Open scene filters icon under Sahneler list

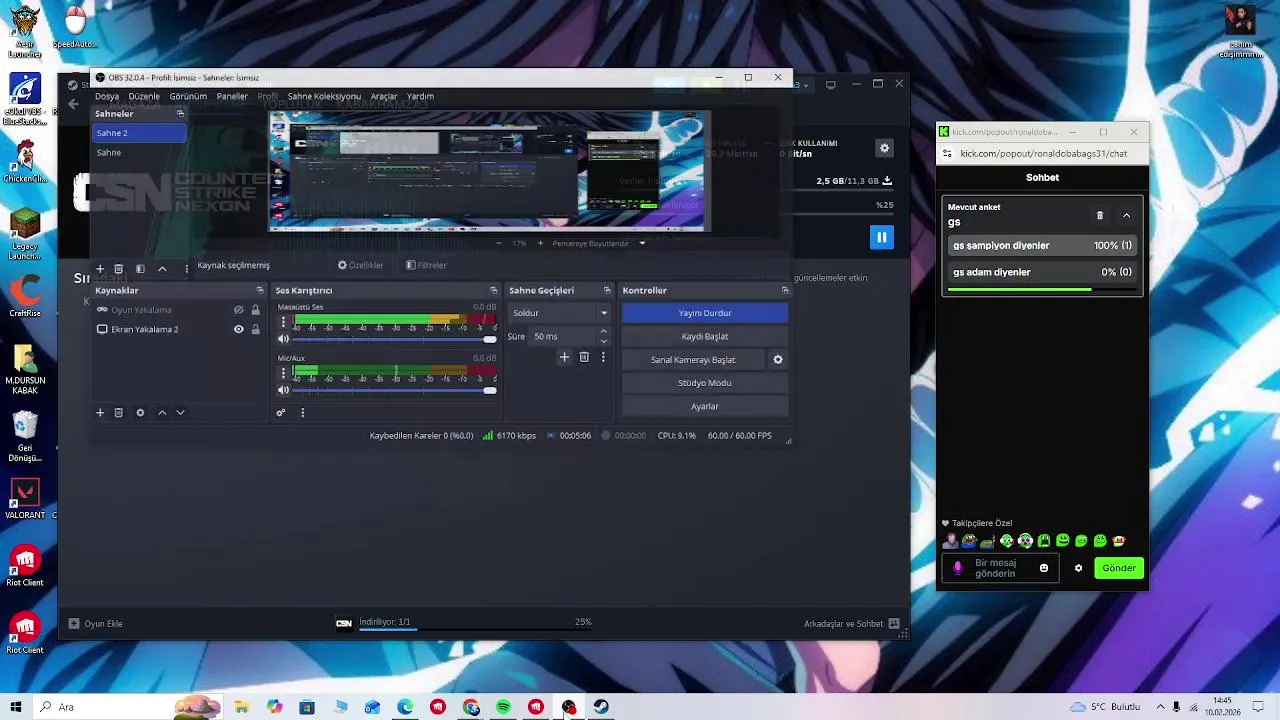point(140,269)
